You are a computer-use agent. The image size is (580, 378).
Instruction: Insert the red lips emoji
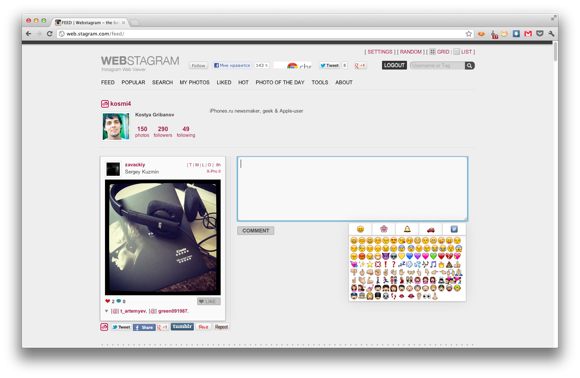point(411,296)
